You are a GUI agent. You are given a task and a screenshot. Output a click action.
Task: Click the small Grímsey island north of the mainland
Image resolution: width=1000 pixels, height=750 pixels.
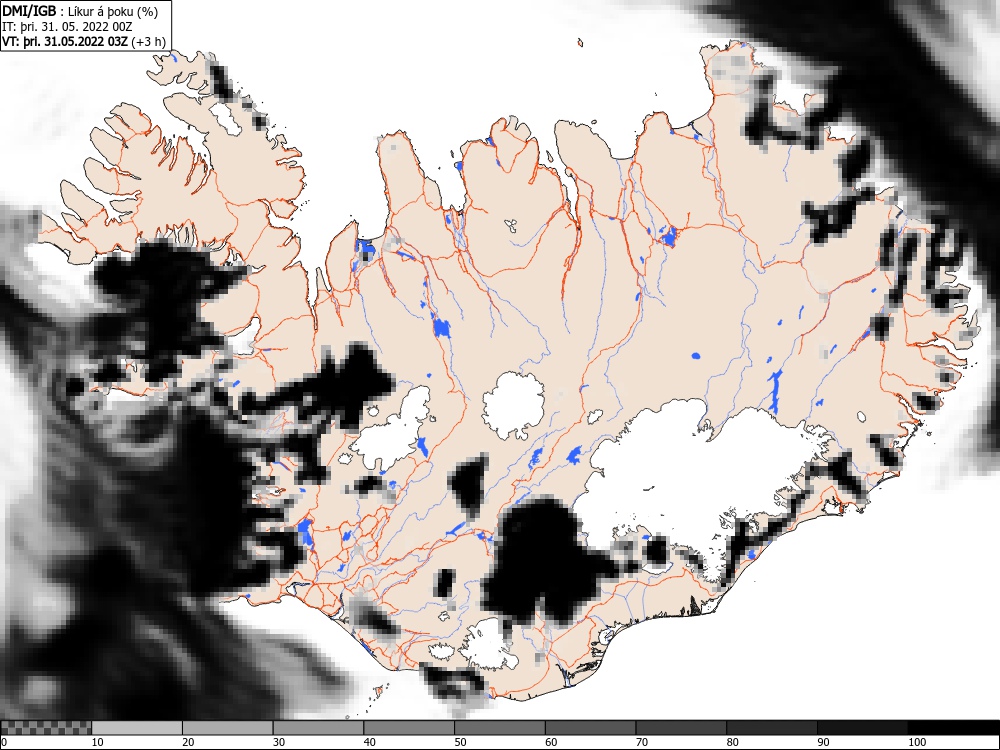click(x=580, y=43)
